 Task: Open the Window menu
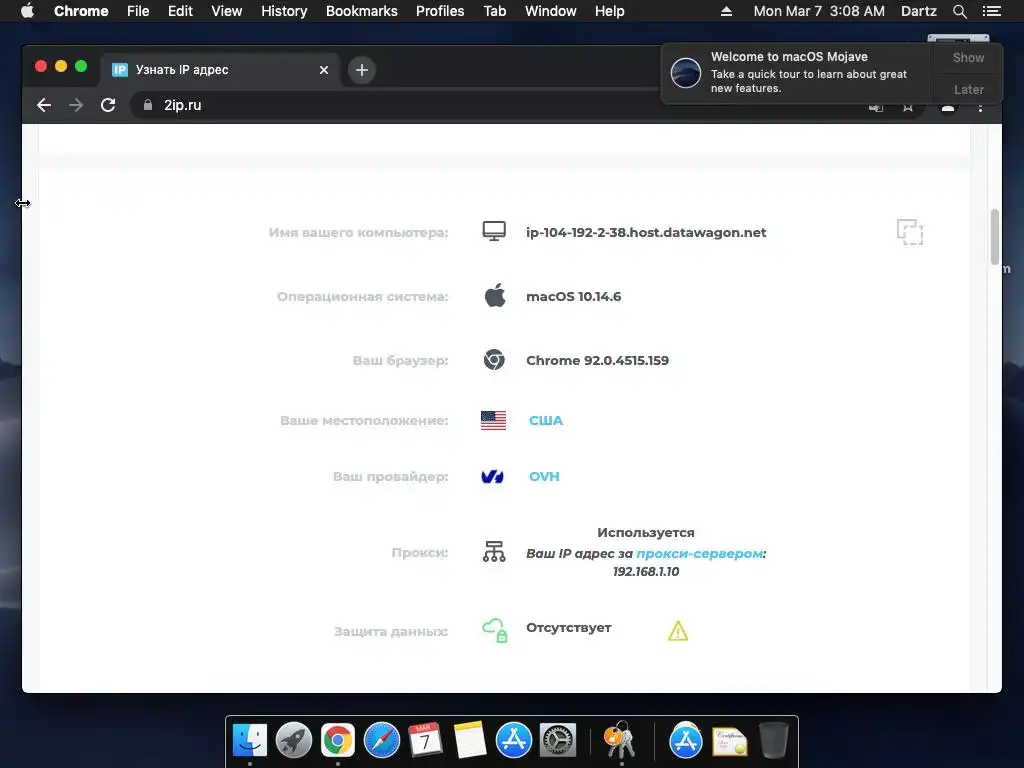click(x=551, y=11)
